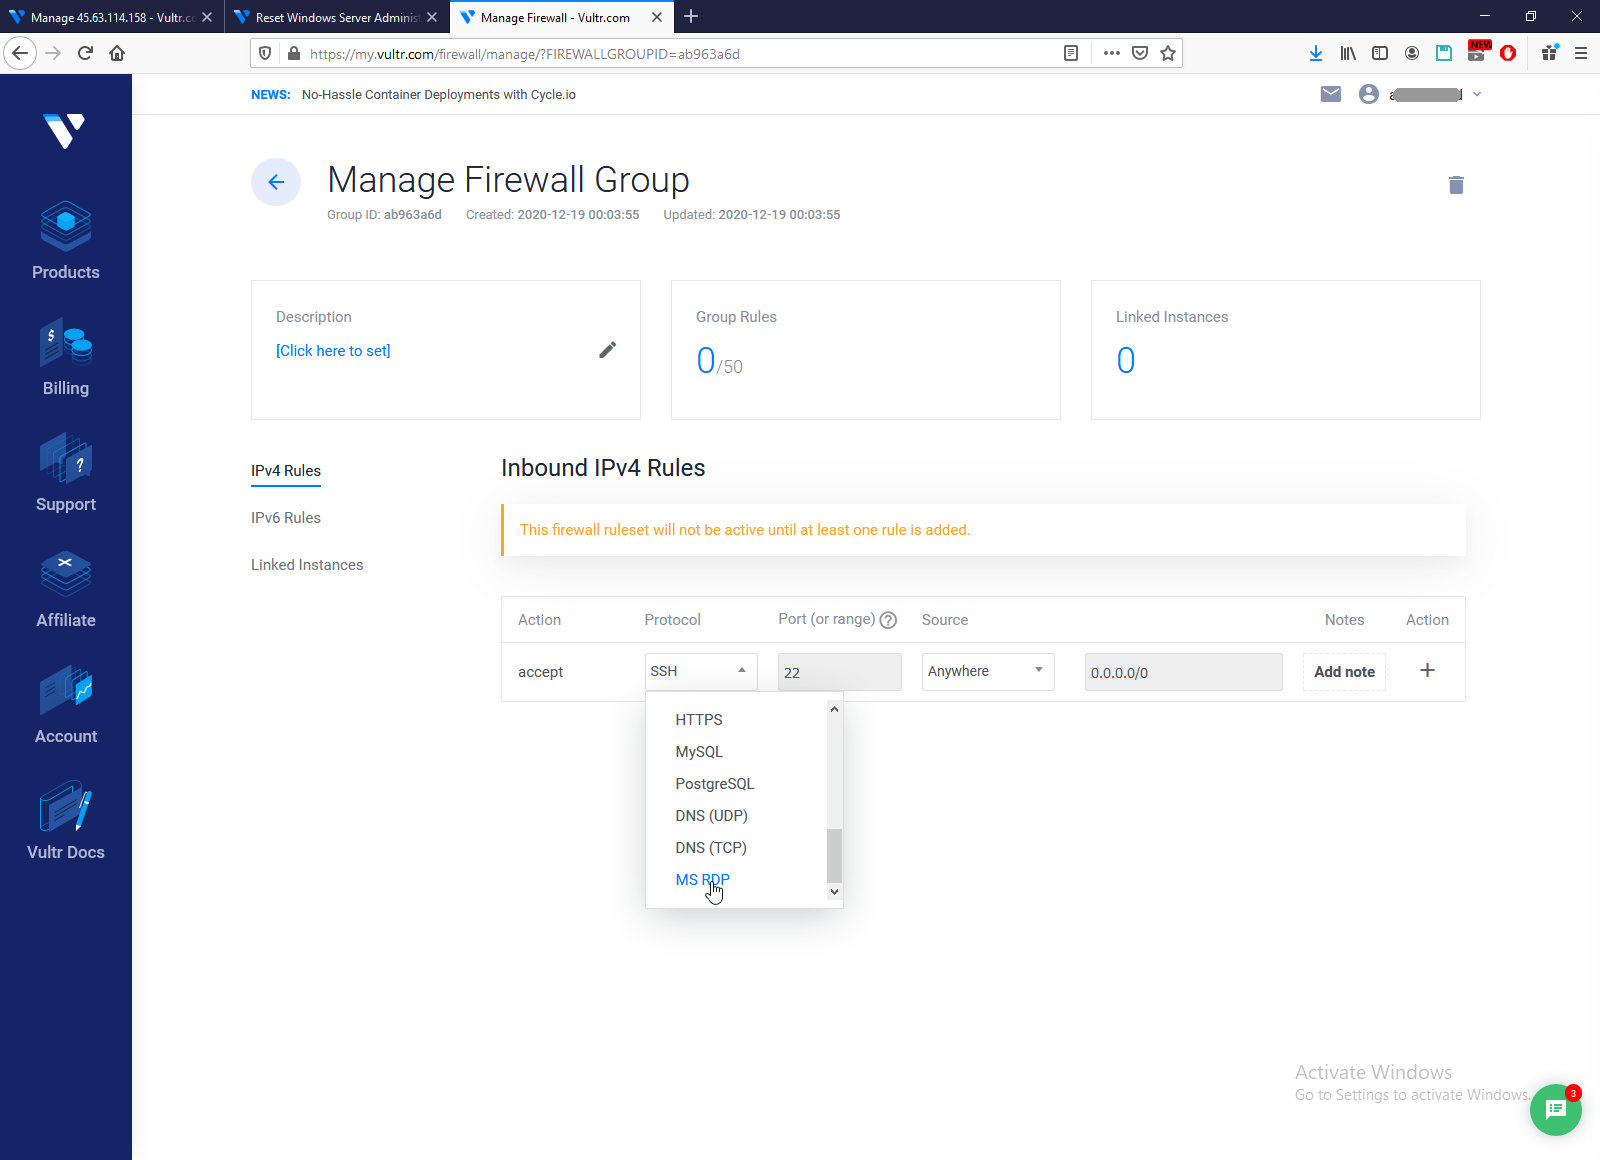Screen dimensions: 1600x1160
Task: Open the No-Hassle Container Deployments news link
Action: (439, 95)
